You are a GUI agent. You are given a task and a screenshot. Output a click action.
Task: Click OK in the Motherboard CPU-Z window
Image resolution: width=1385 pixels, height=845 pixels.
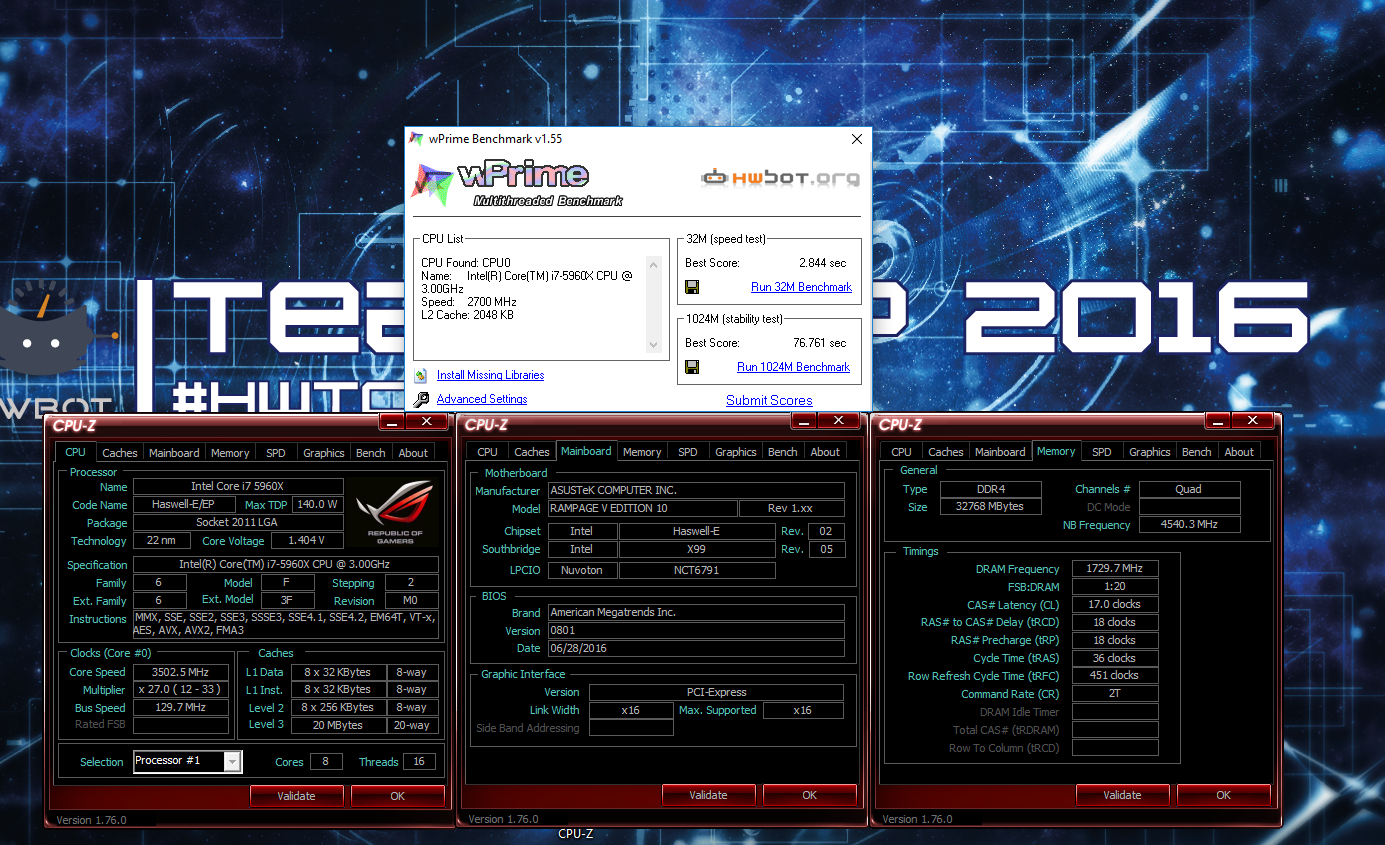coord(810,795)
